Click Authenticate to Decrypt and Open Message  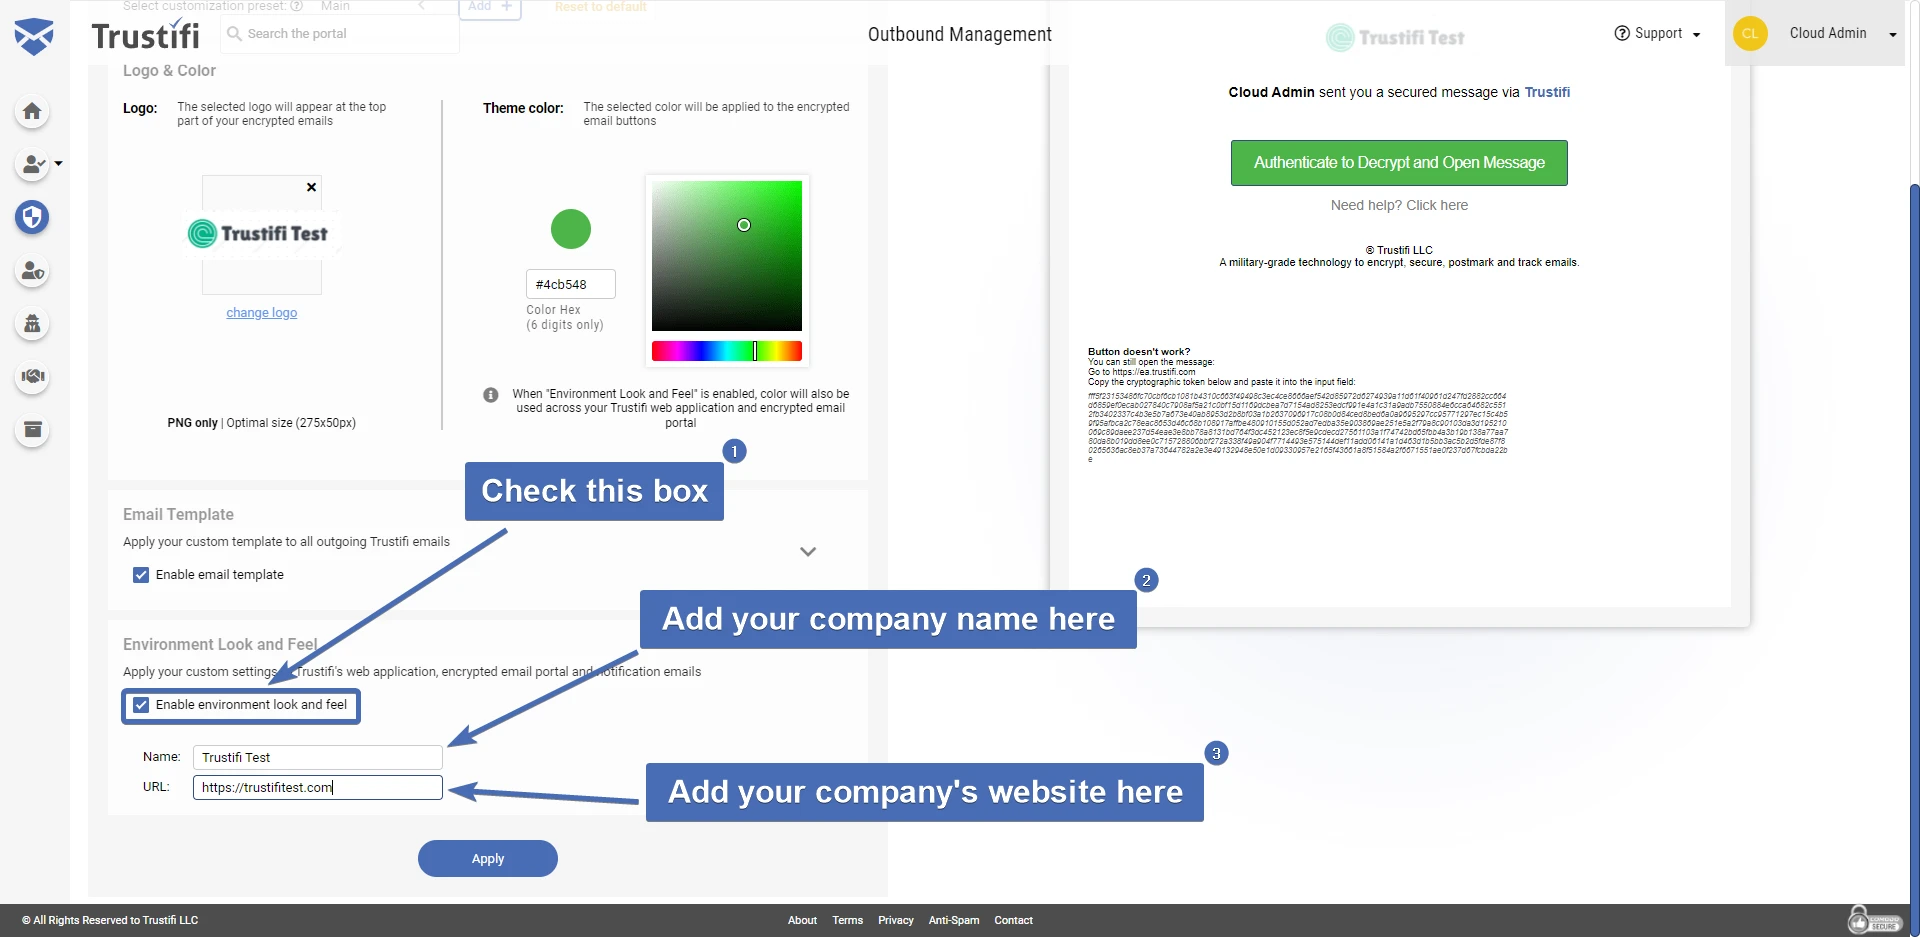1399,162
